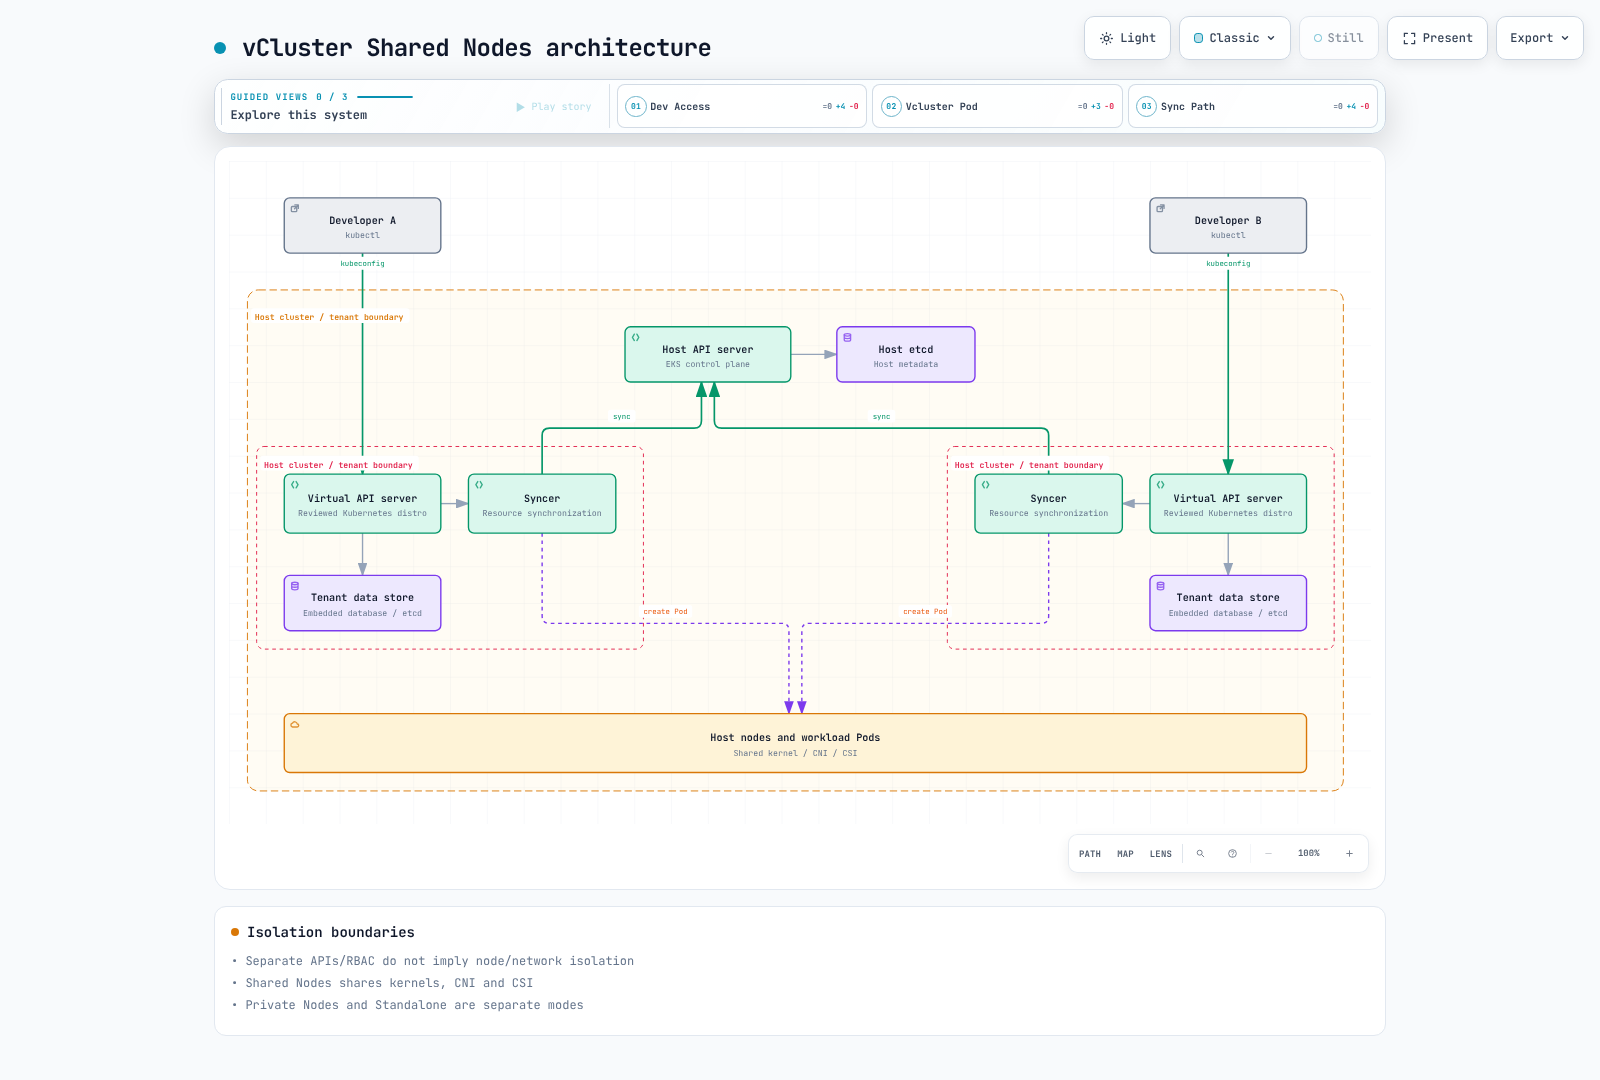
Task: Zoom out with the minus icon
Action: coord(1268,854)
